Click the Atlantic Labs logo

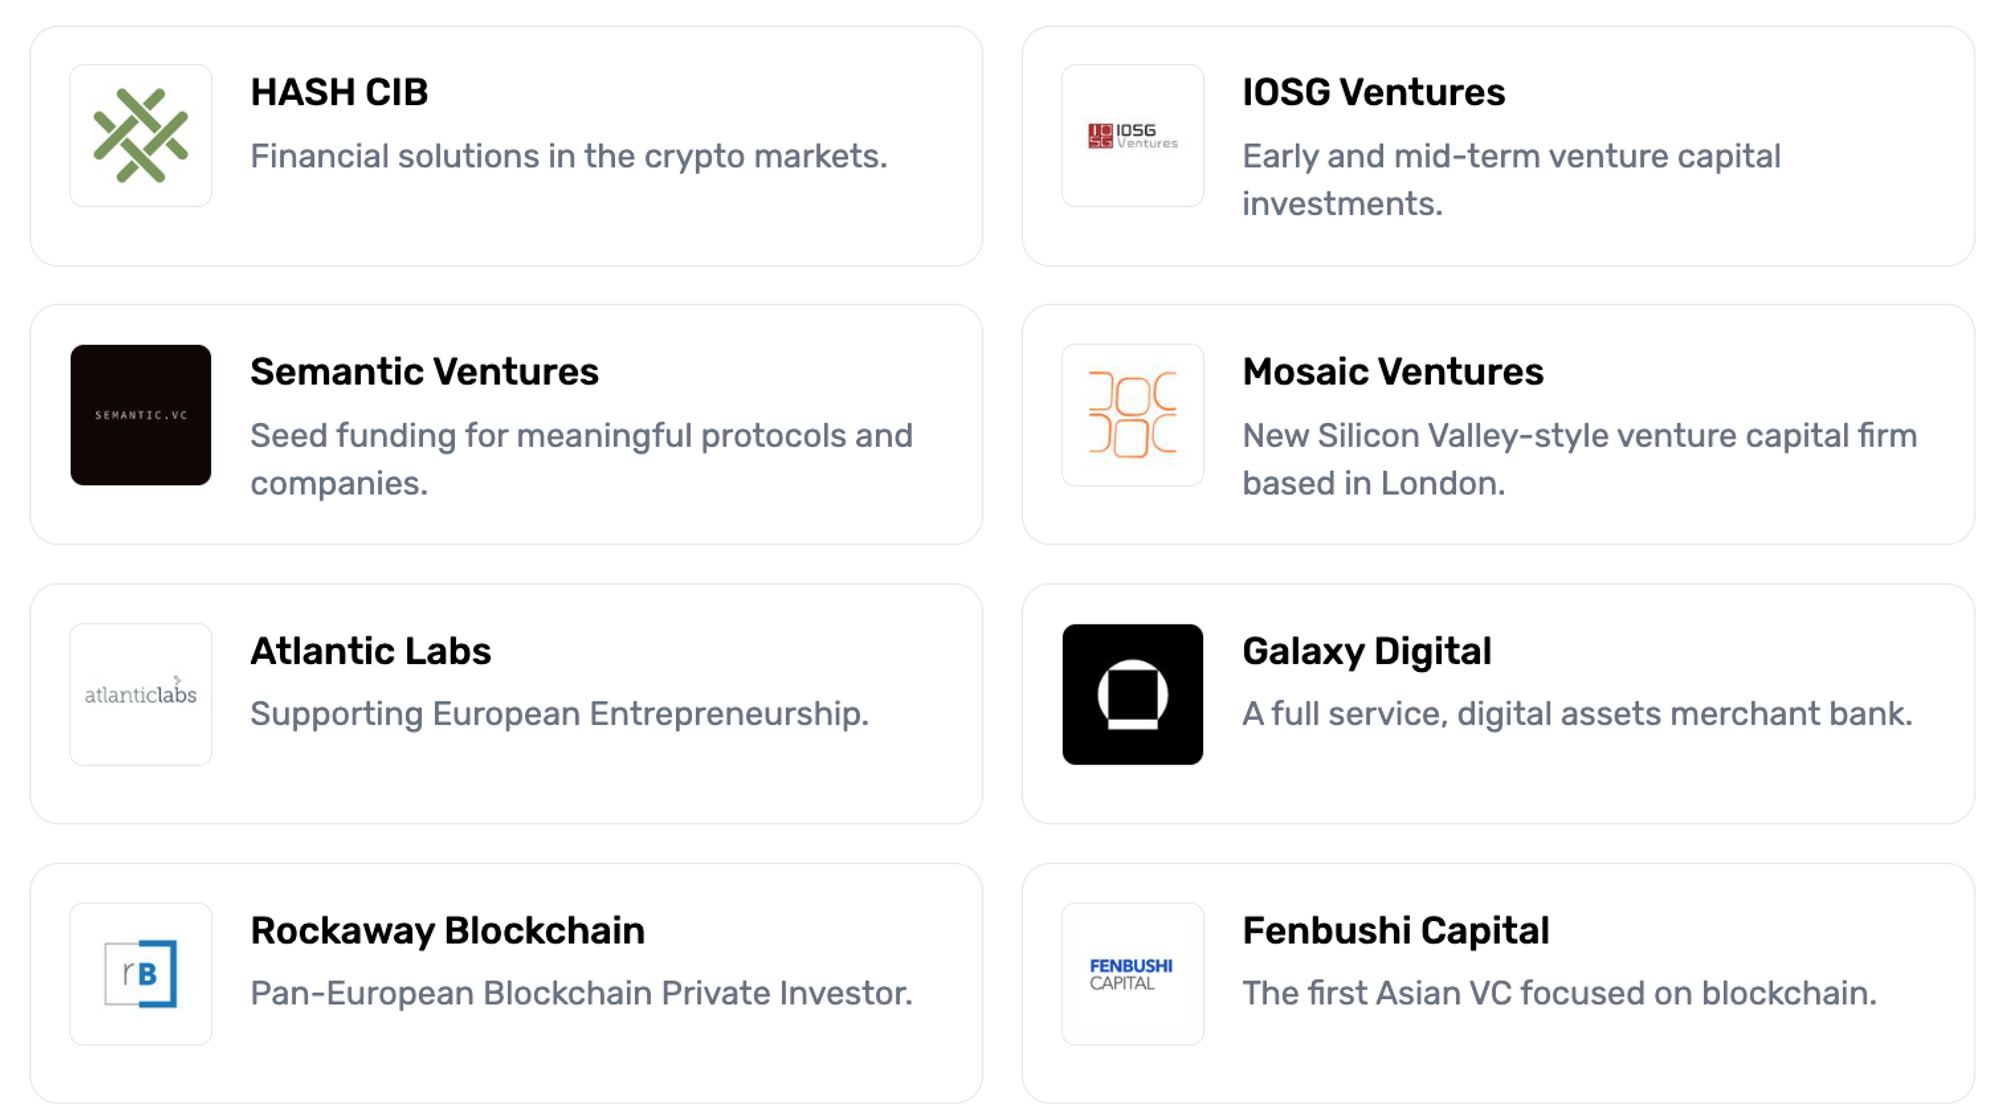(140, 694)
